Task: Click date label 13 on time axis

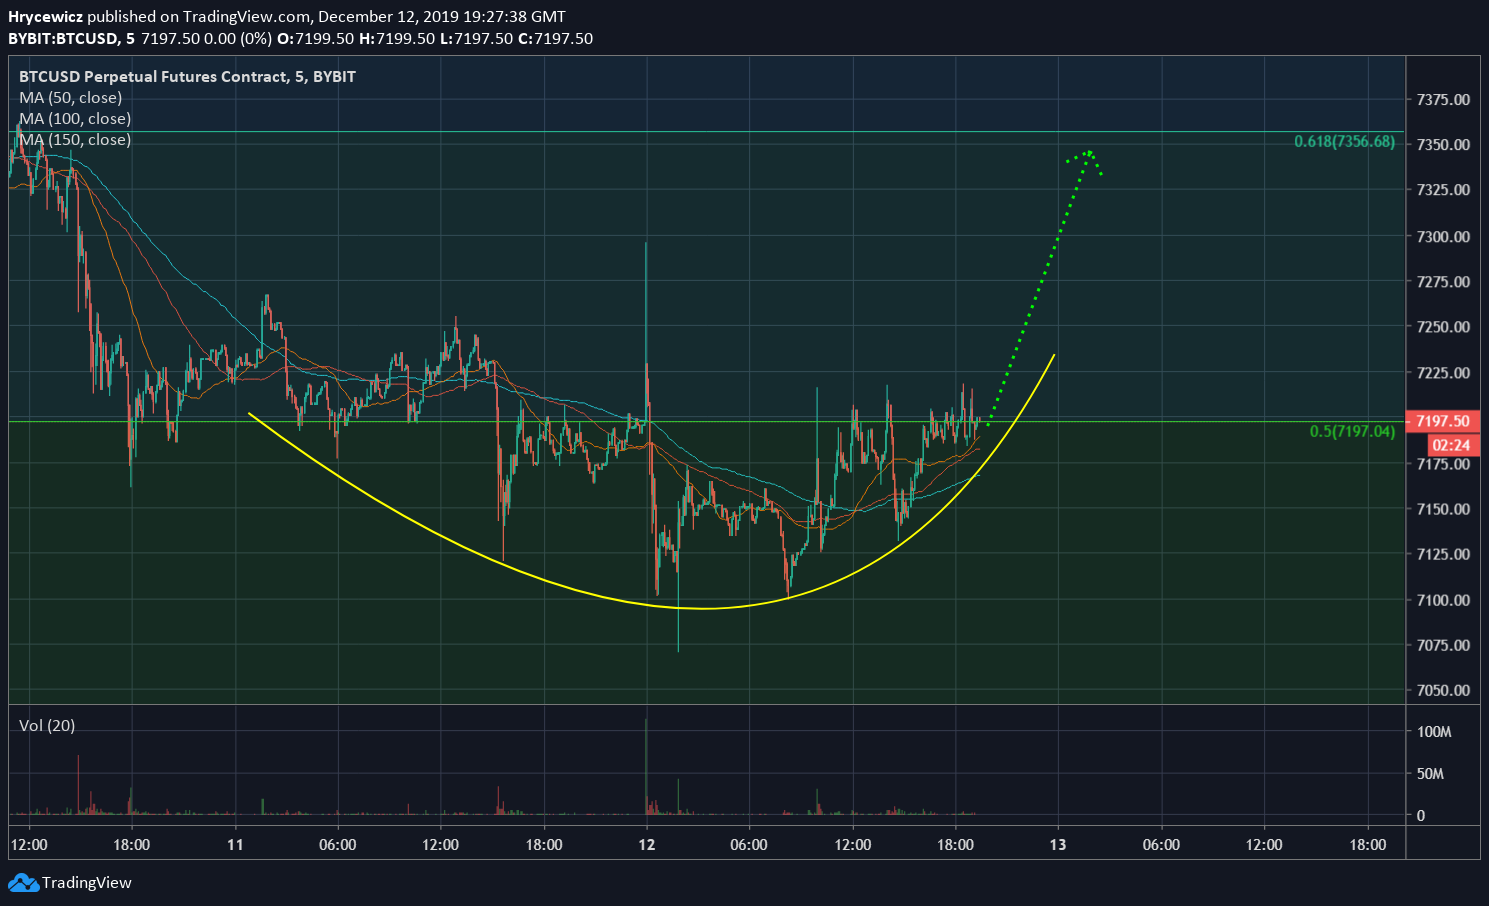Action: pos(1058,845)
